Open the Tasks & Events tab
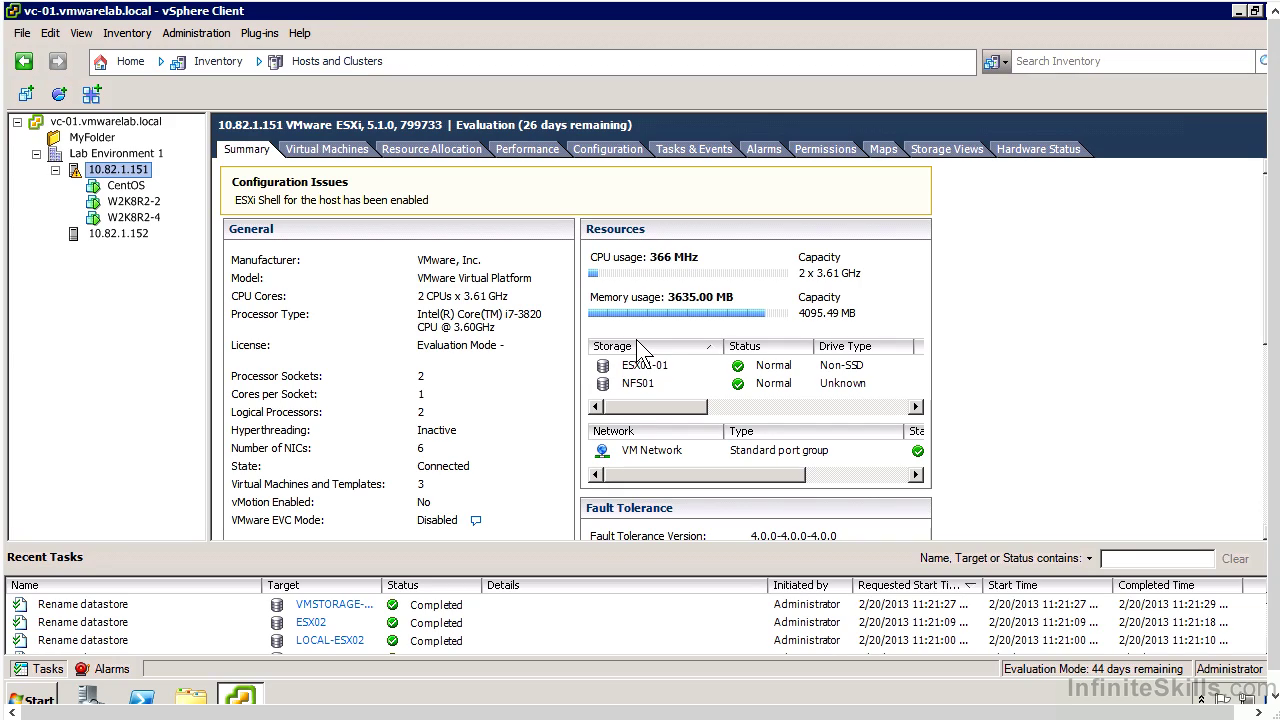1280x720 pixels. pos(694,149)
